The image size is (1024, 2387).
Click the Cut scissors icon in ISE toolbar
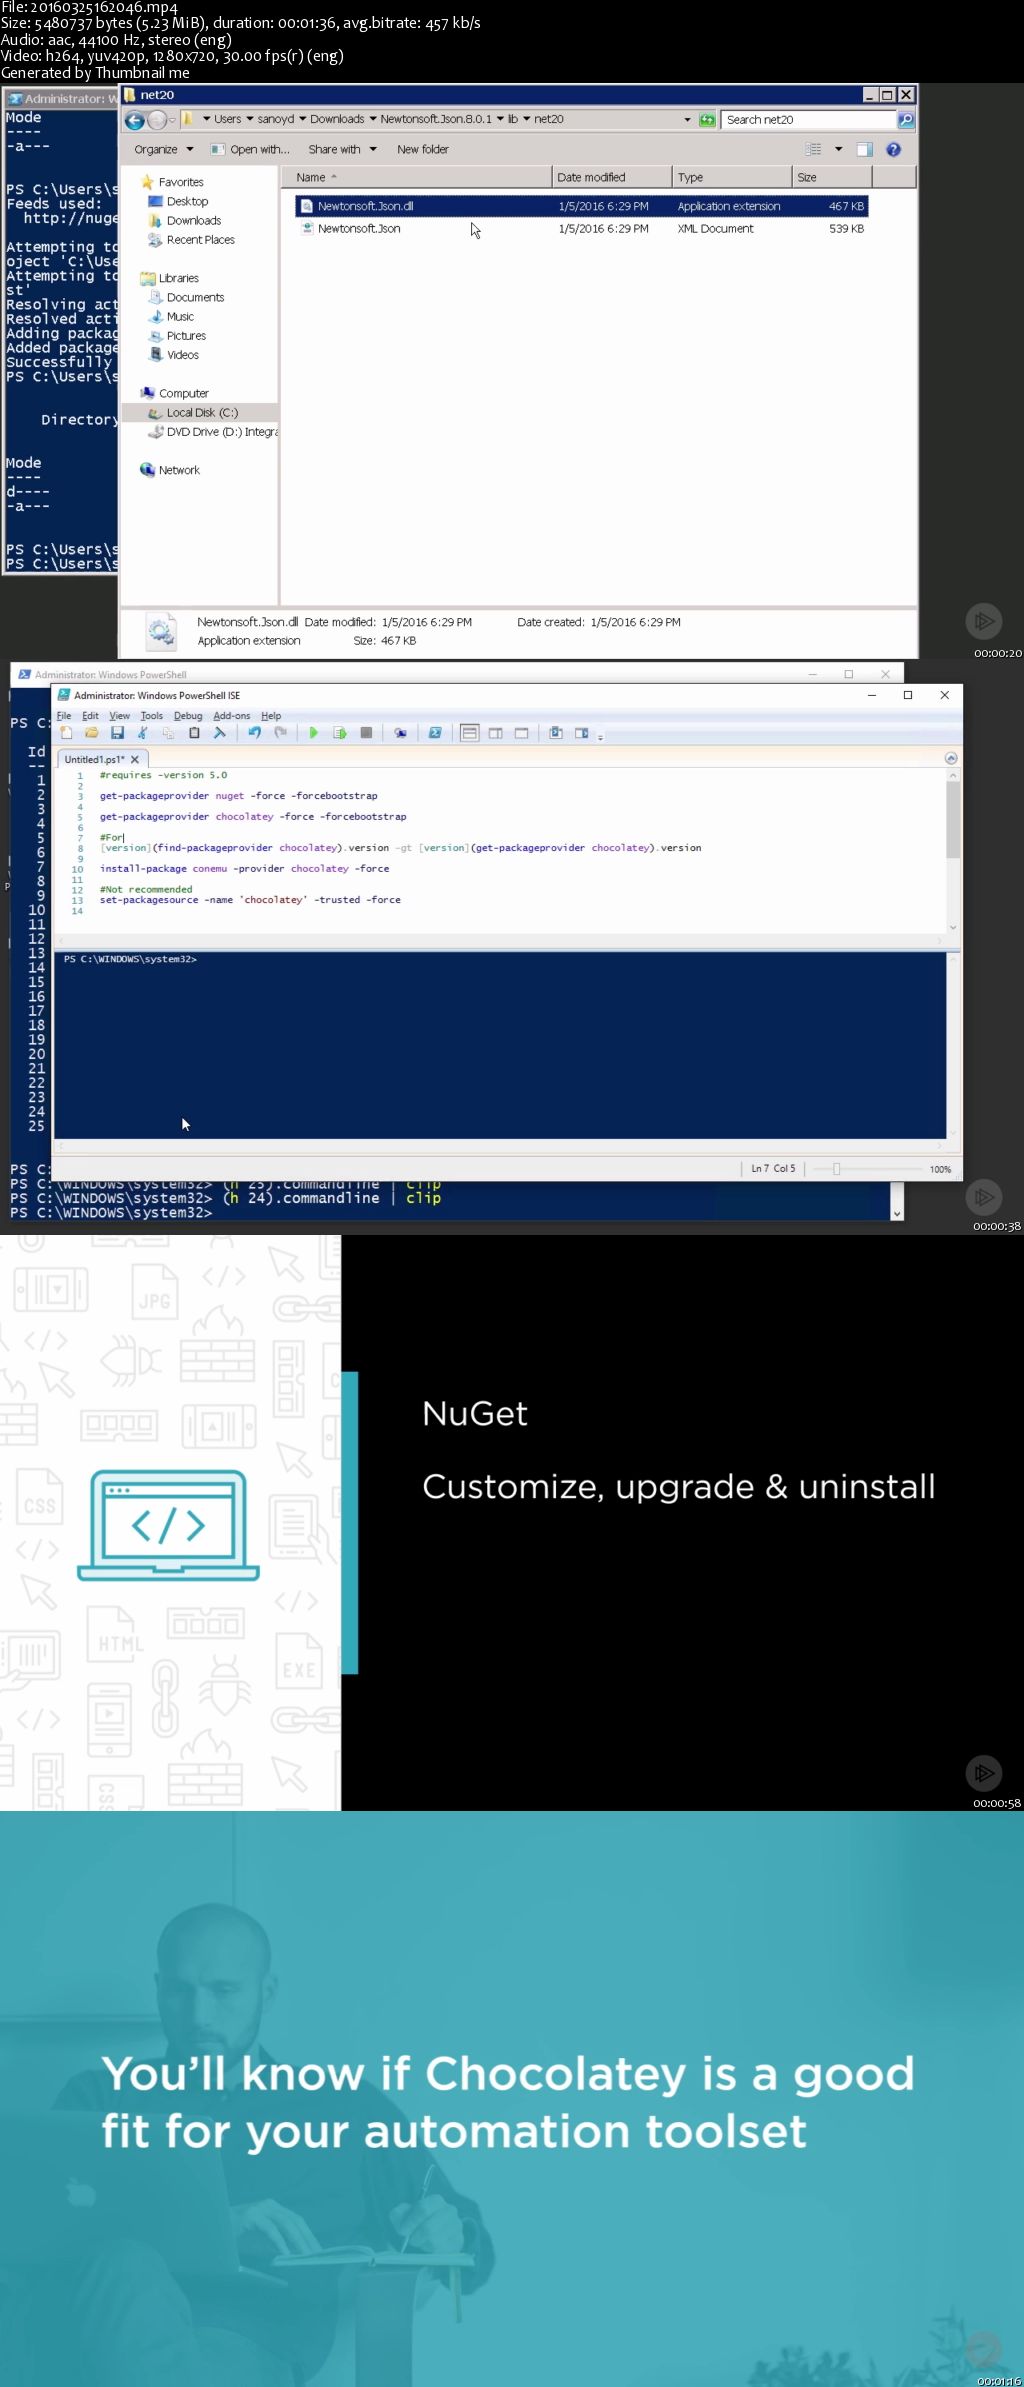(142, 733)
